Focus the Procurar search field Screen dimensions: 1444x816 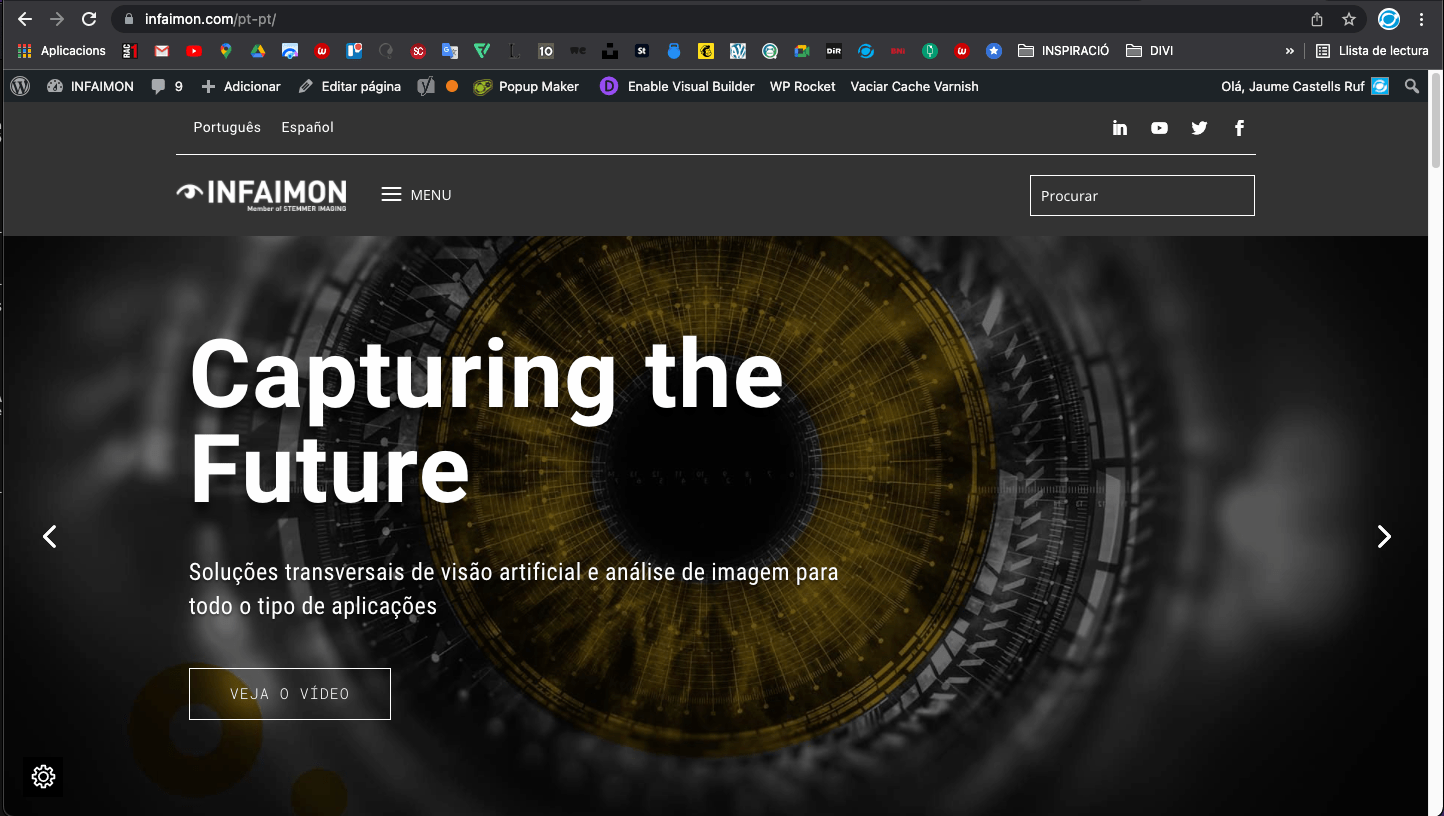point(1142,196)
